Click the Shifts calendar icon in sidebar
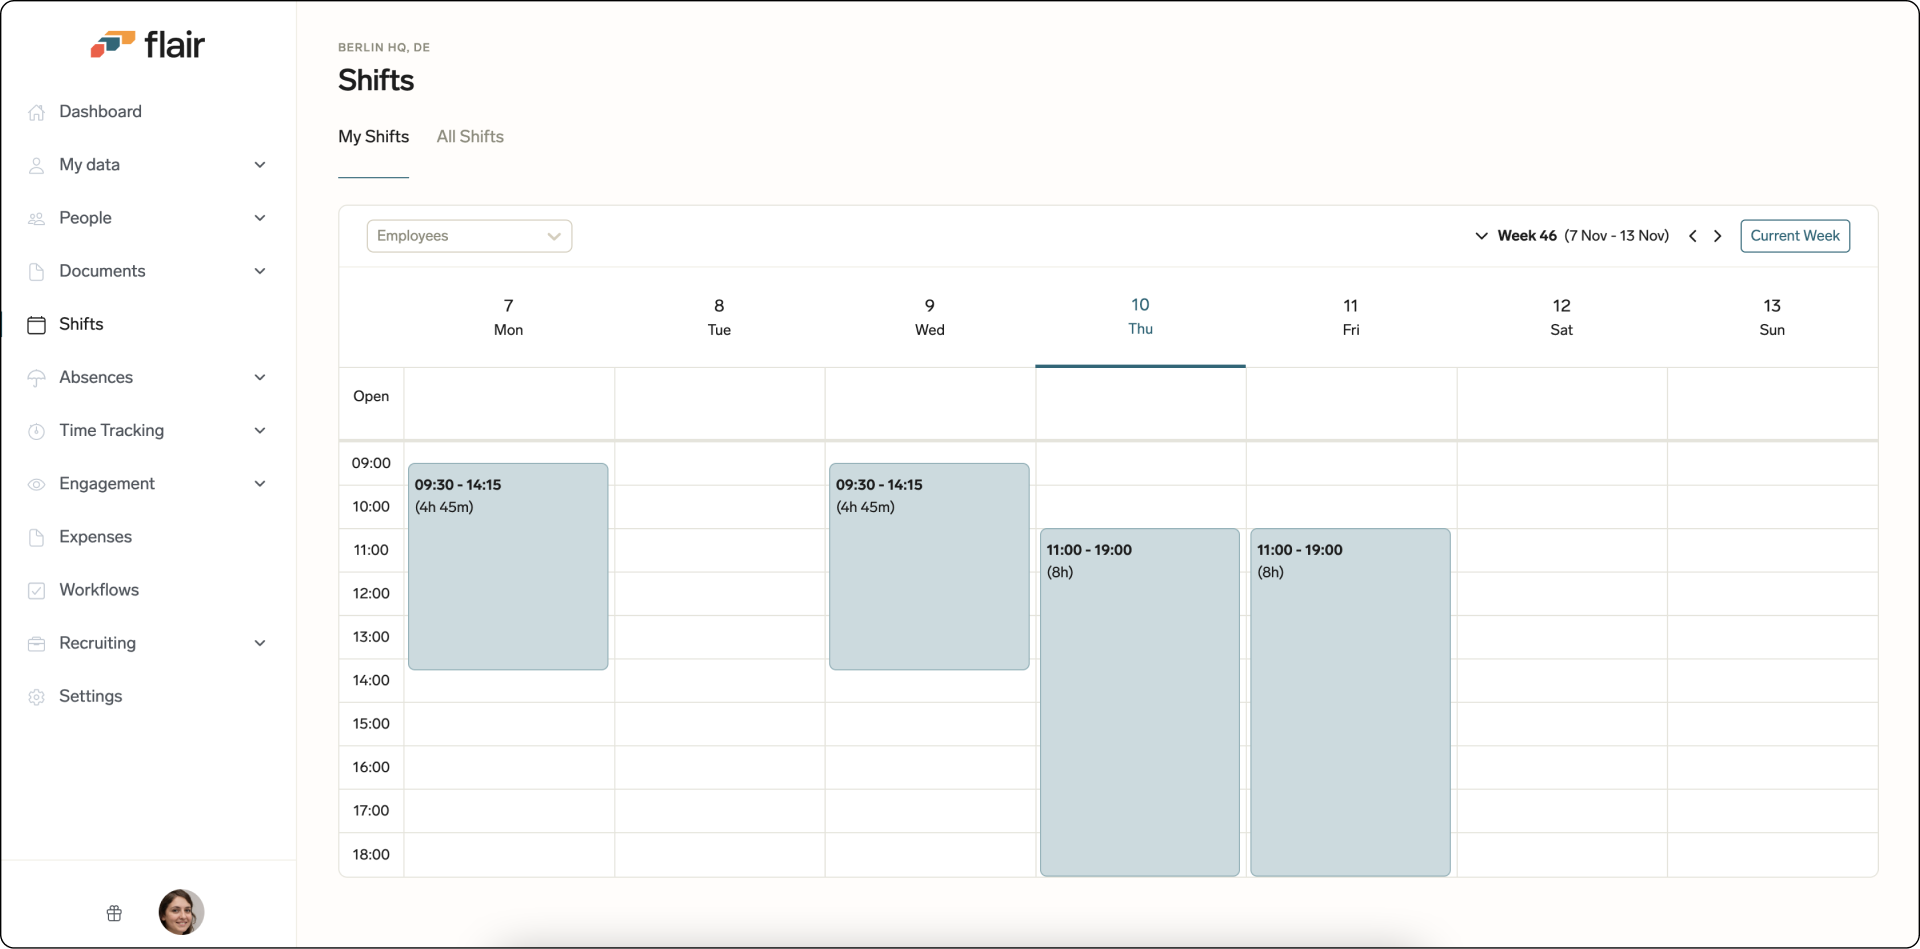The height and width of the screenshot is (949, 1920). tap(37, 325)
